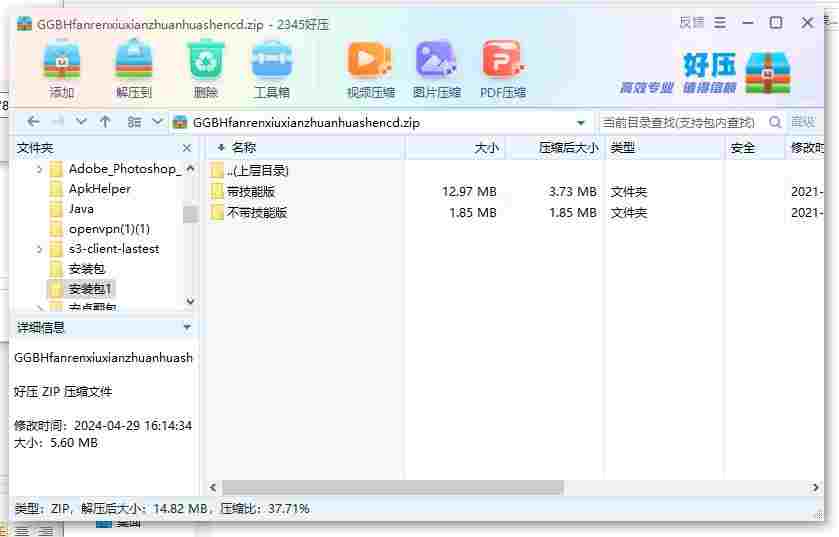Image resolution: width=839 pixels, height=537 pixels.
Task: Sort by 大小 column header
Action: [455, 148]
